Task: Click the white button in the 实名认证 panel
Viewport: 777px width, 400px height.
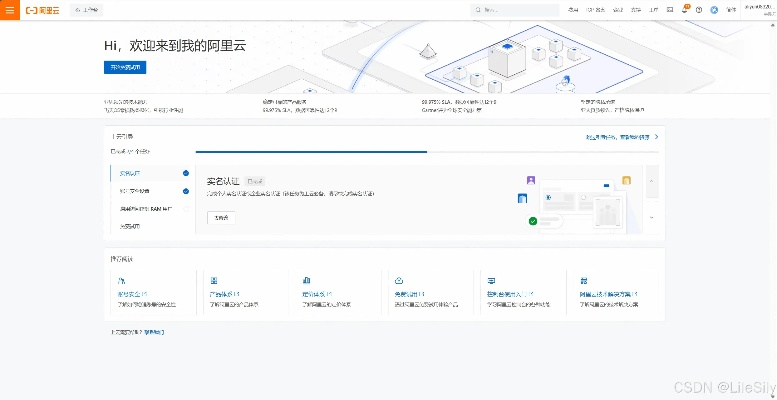Action: pyautogui.click(x=221, y=218)
